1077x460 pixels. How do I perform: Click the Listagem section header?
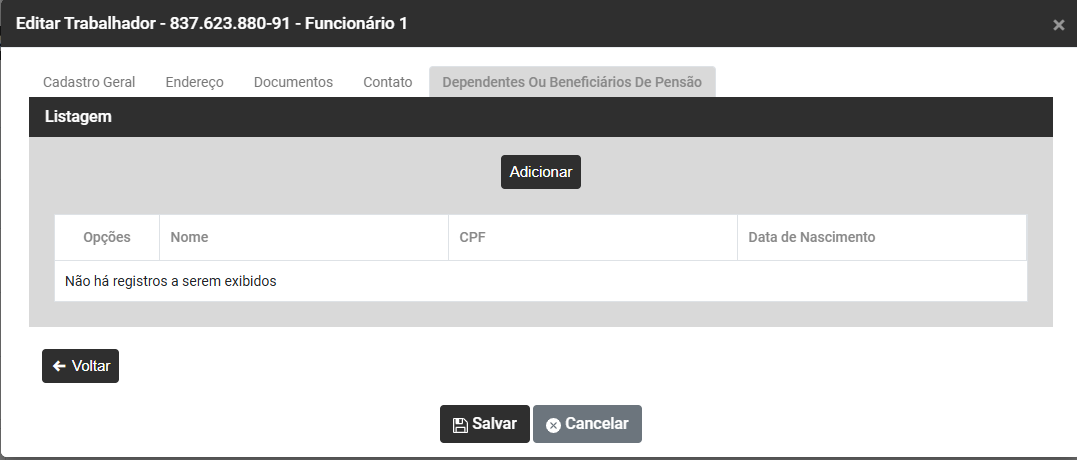point(78,117)
